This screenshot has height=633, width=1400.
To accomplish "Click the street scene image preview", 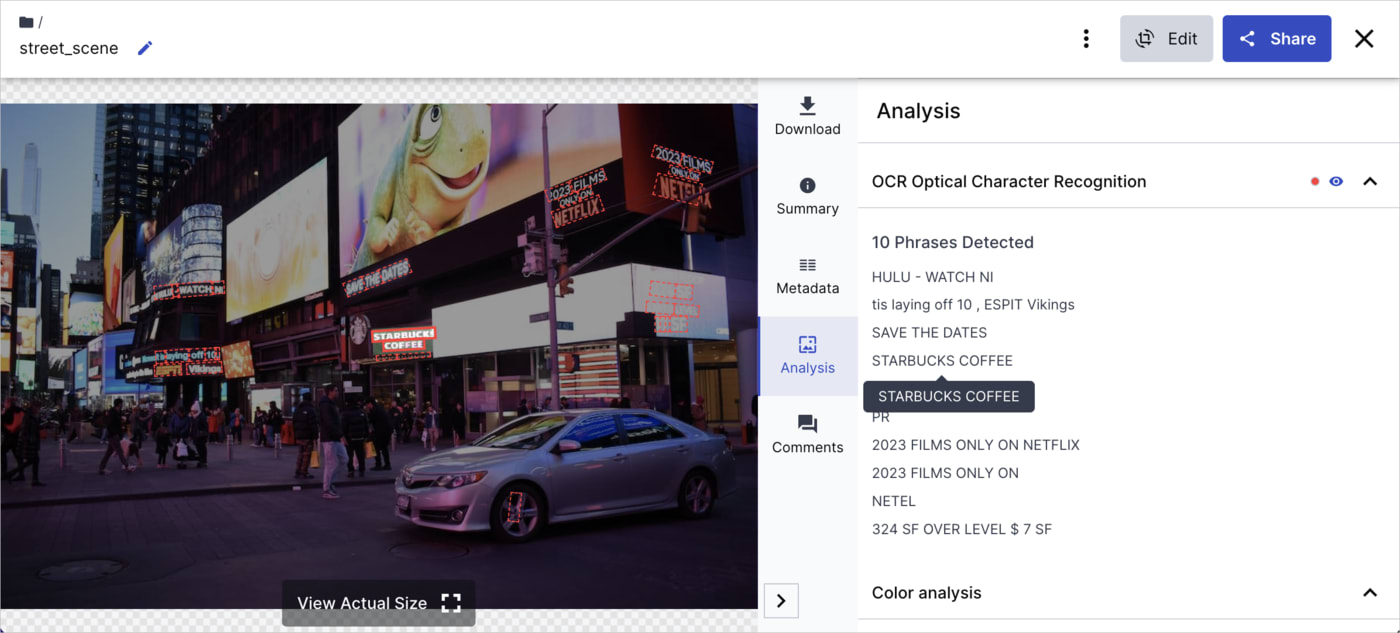I will pyautogui.click(x=379, y=356).
